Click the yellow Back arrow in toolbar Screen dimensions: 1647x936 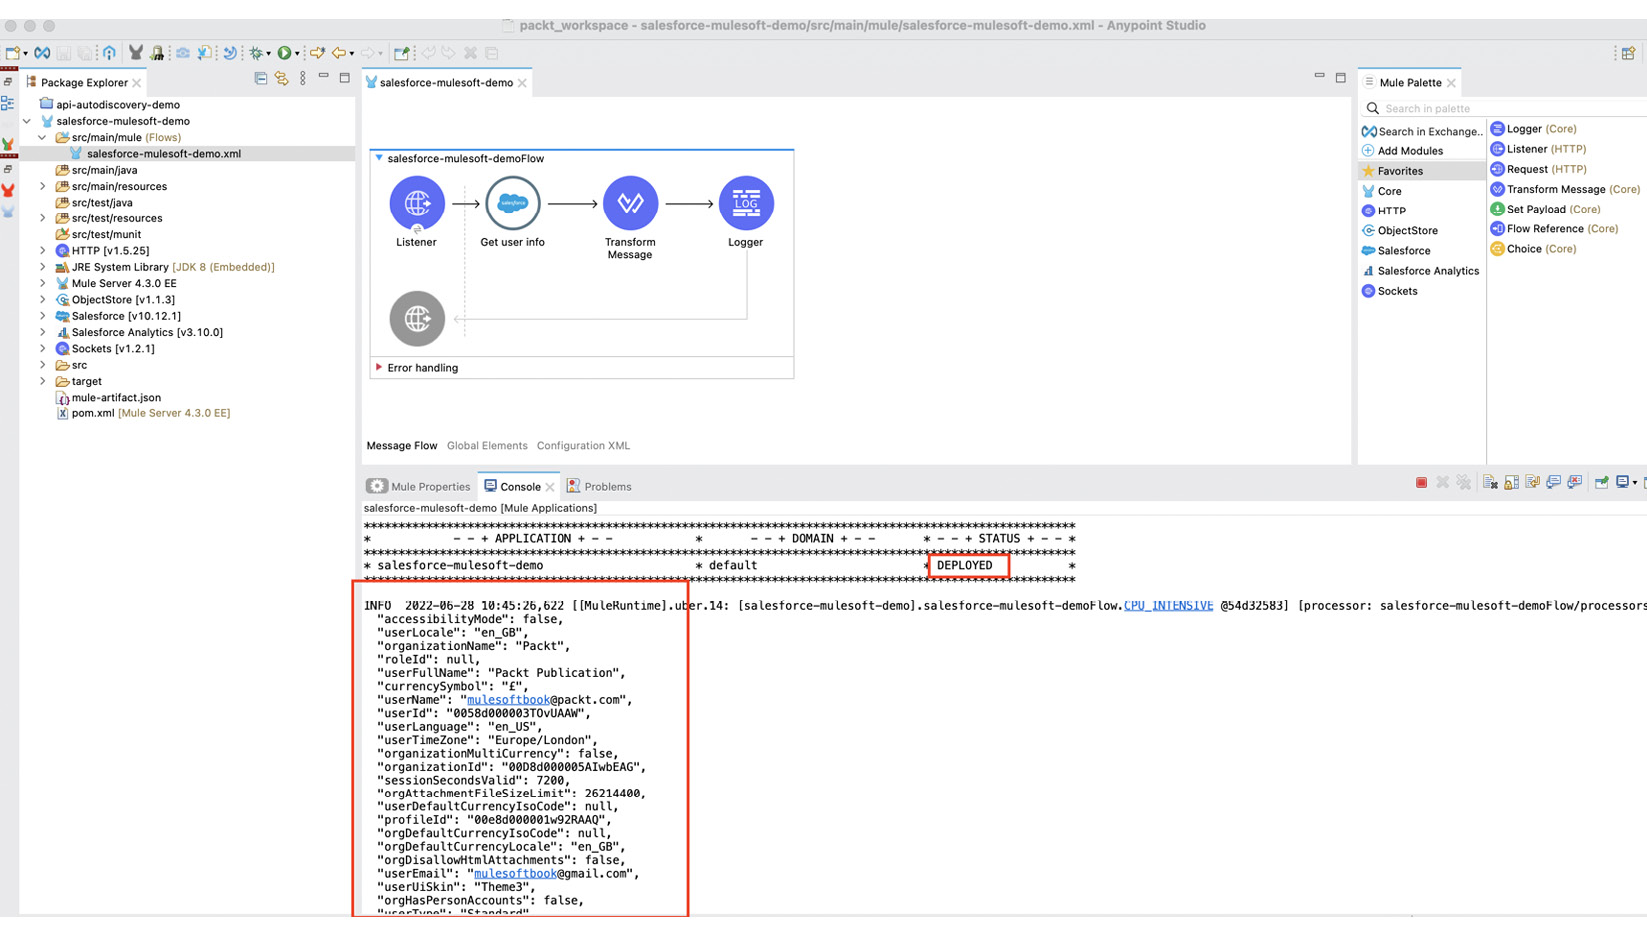(x=340, y=53)
